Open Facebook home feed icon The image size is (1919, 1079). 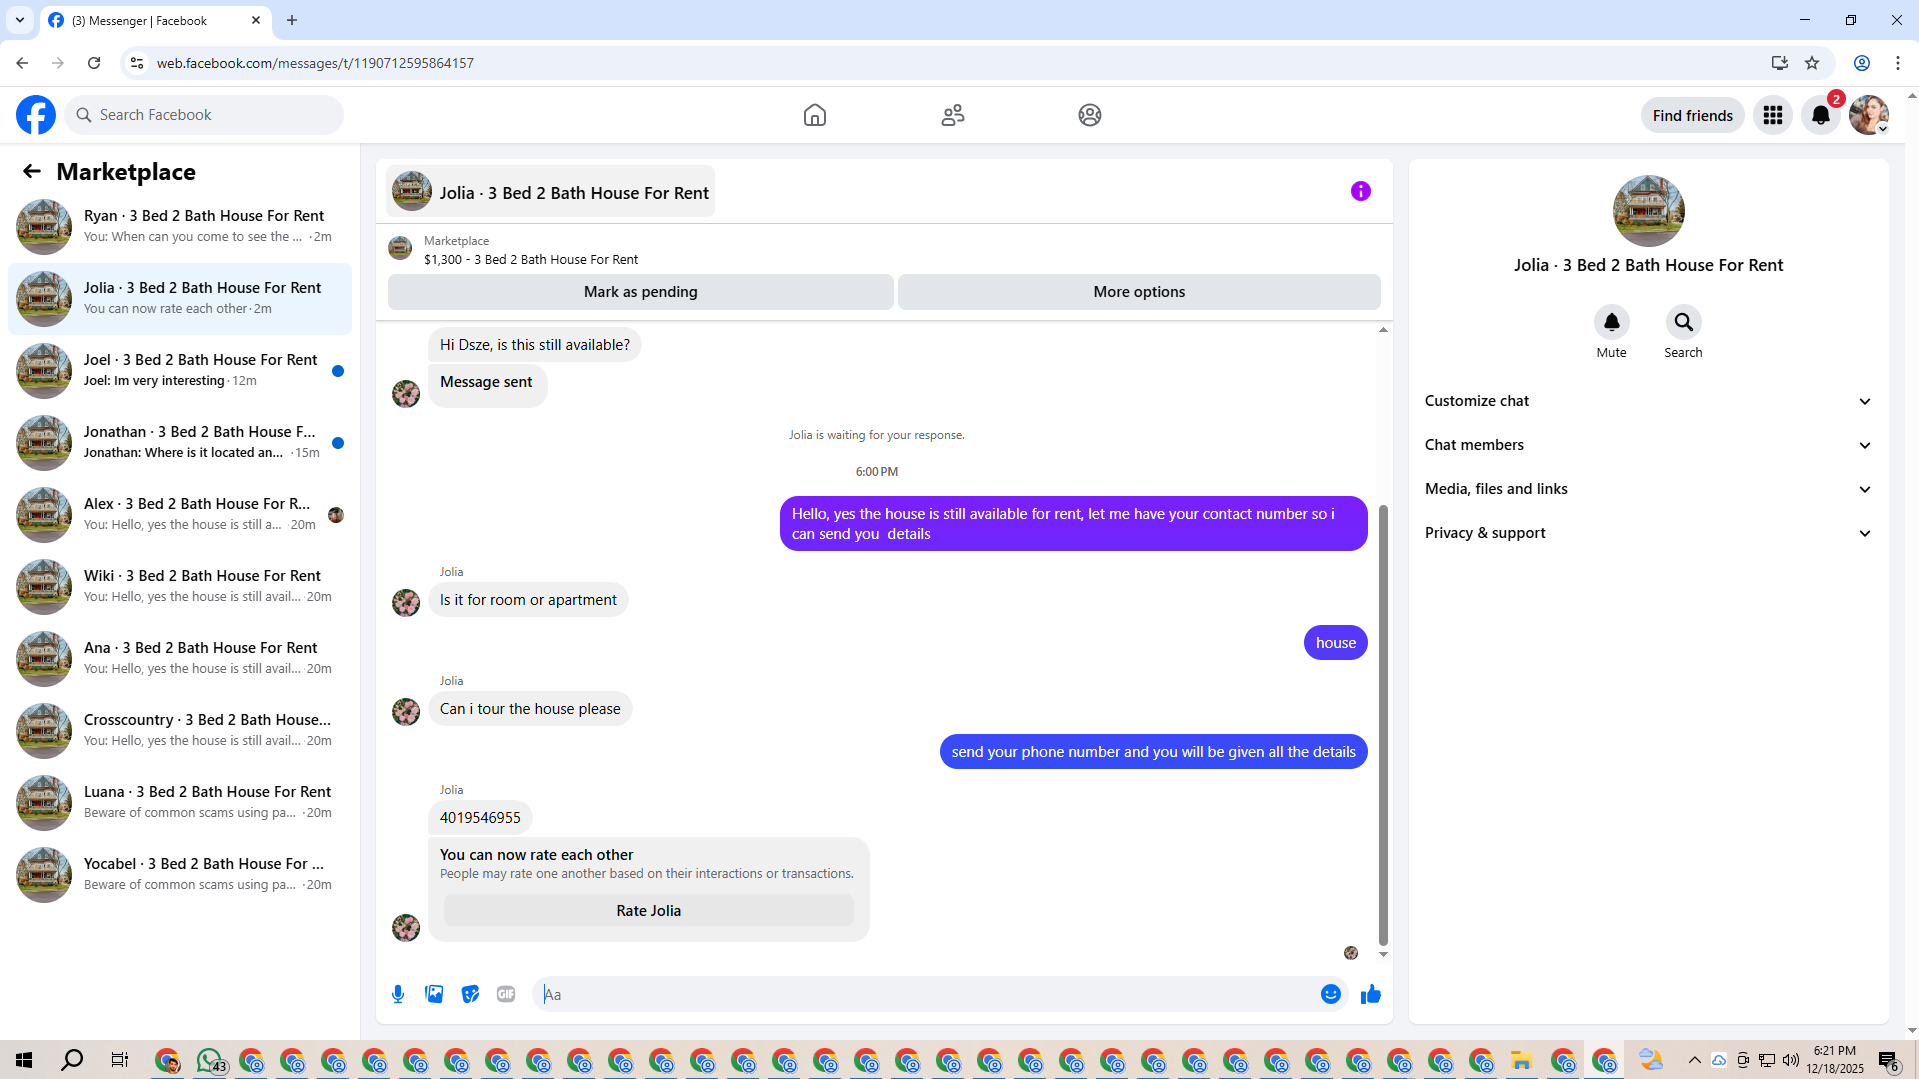pos(814,115)
